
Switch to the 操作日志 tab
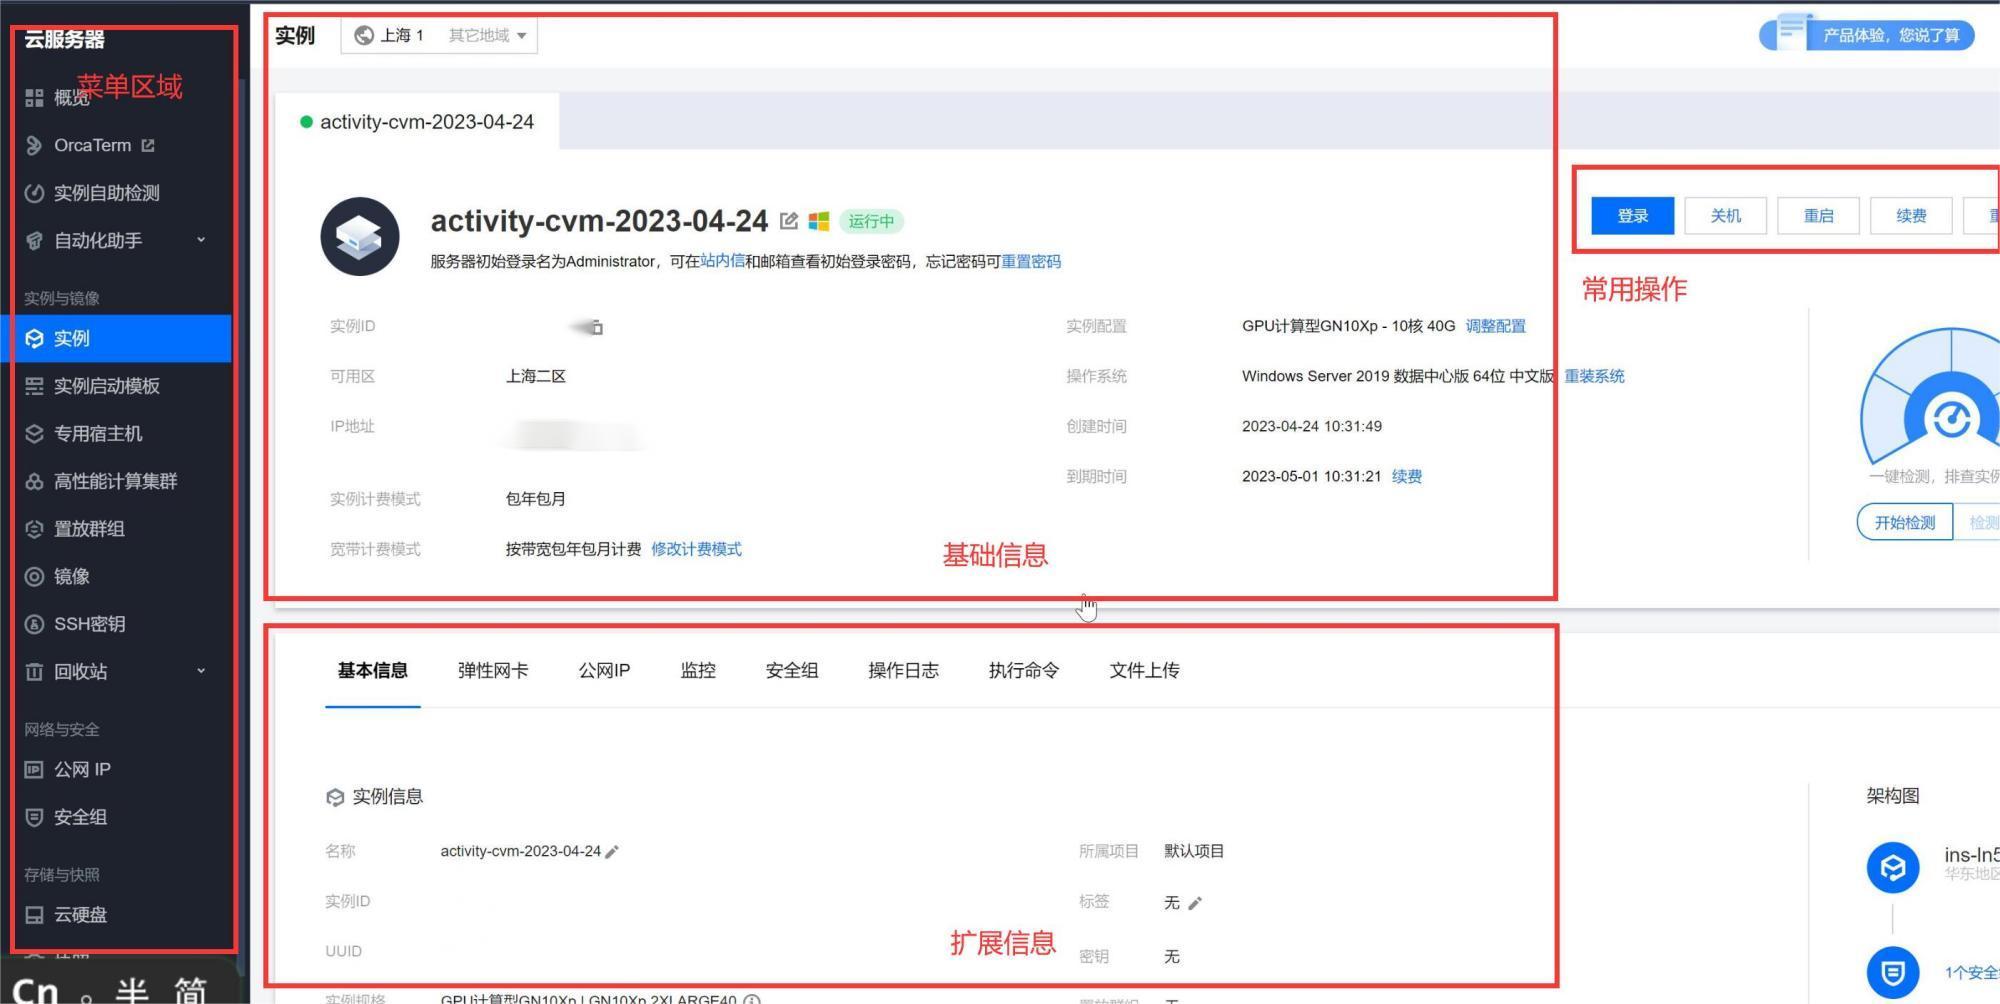pyautogui.click(x=903, y=670)
